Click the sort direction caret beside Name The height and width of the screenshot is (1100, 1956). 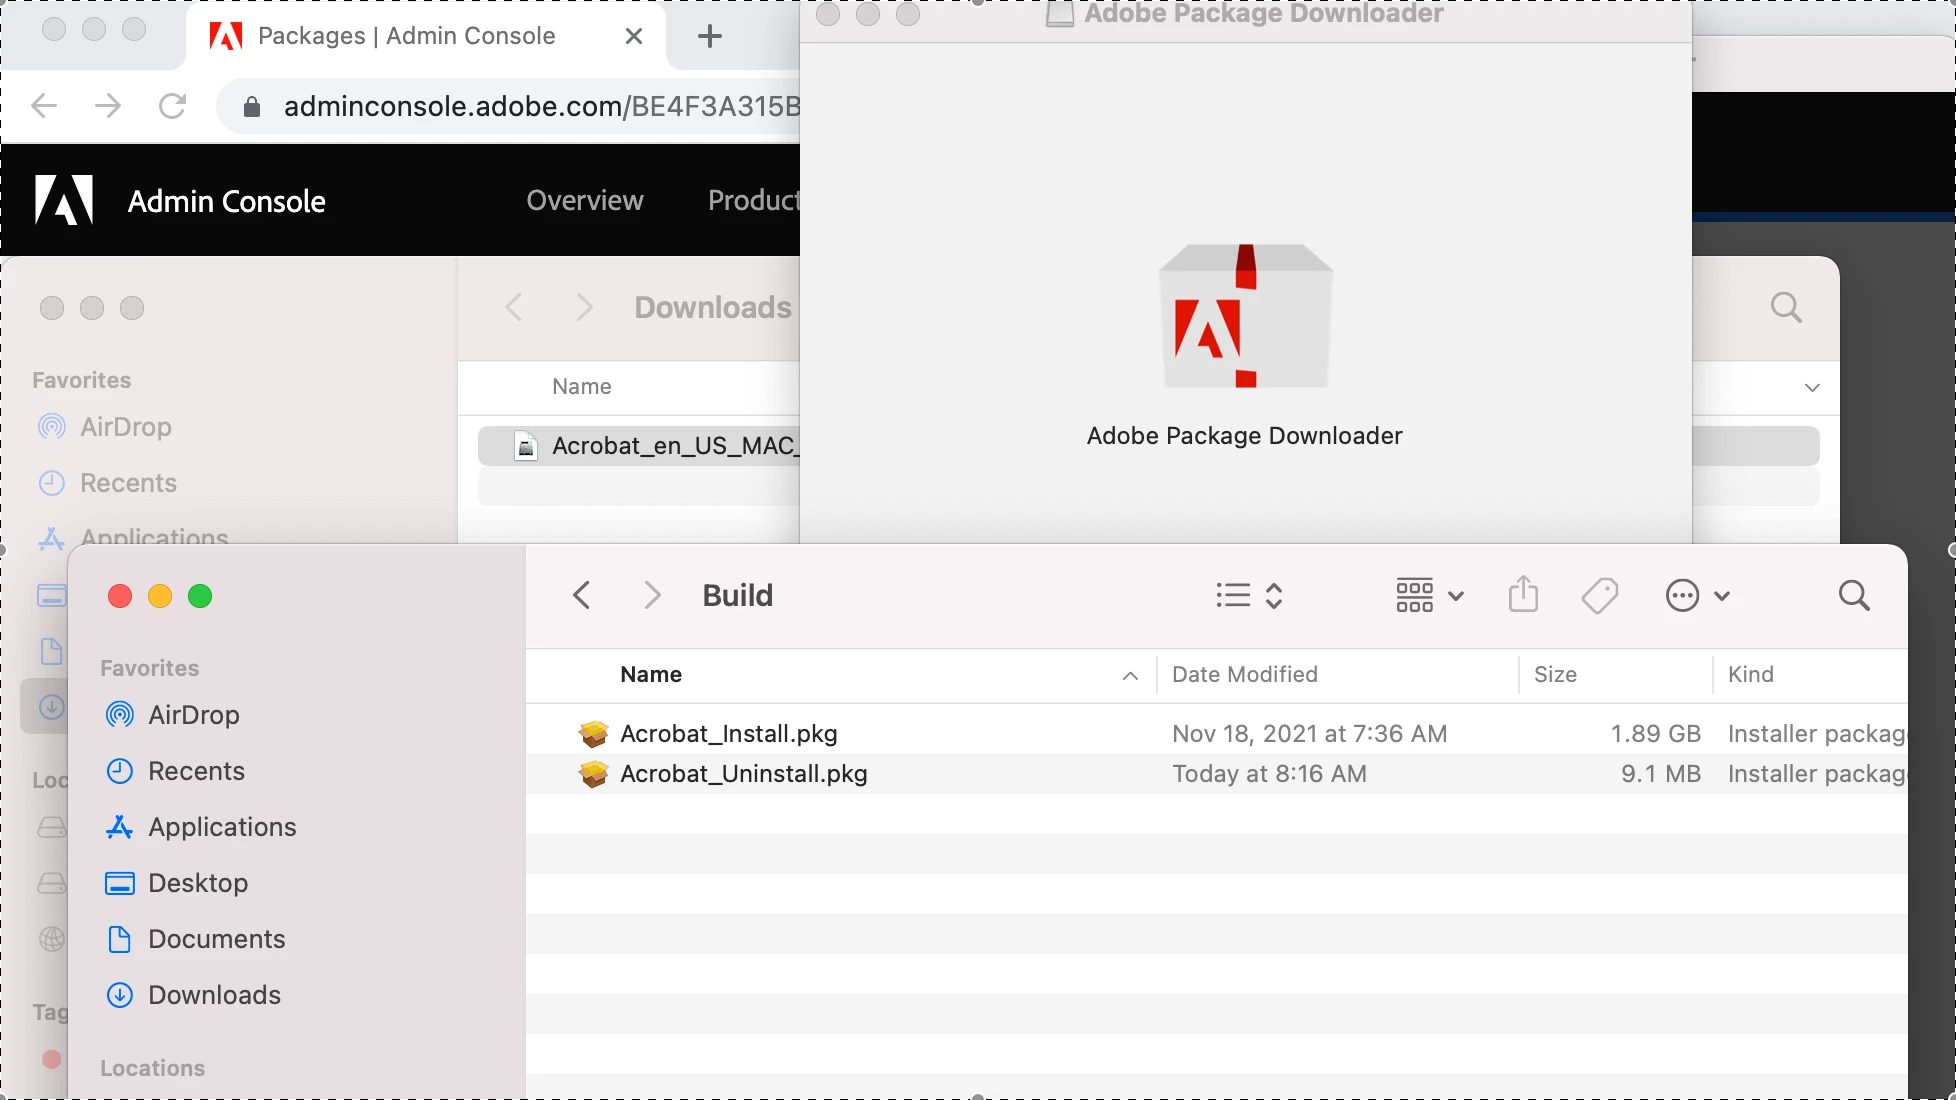point(1130,676)
